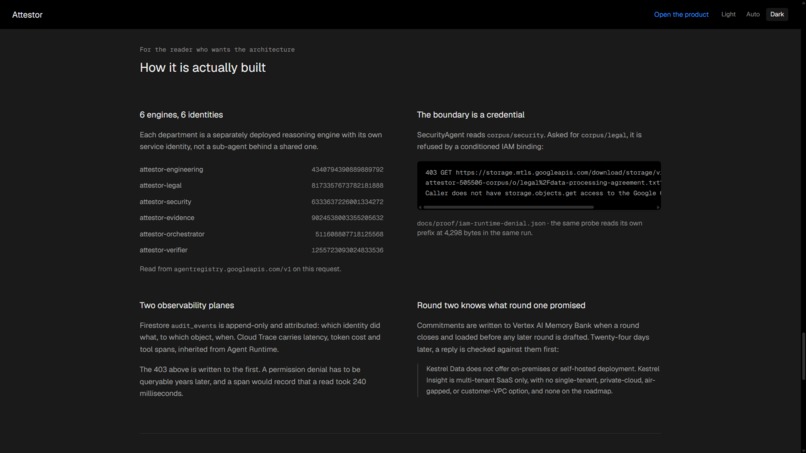Click the ID number for attestor-orchestrator
This screenshot has height=453, width=806.
[x=349, y=234]
